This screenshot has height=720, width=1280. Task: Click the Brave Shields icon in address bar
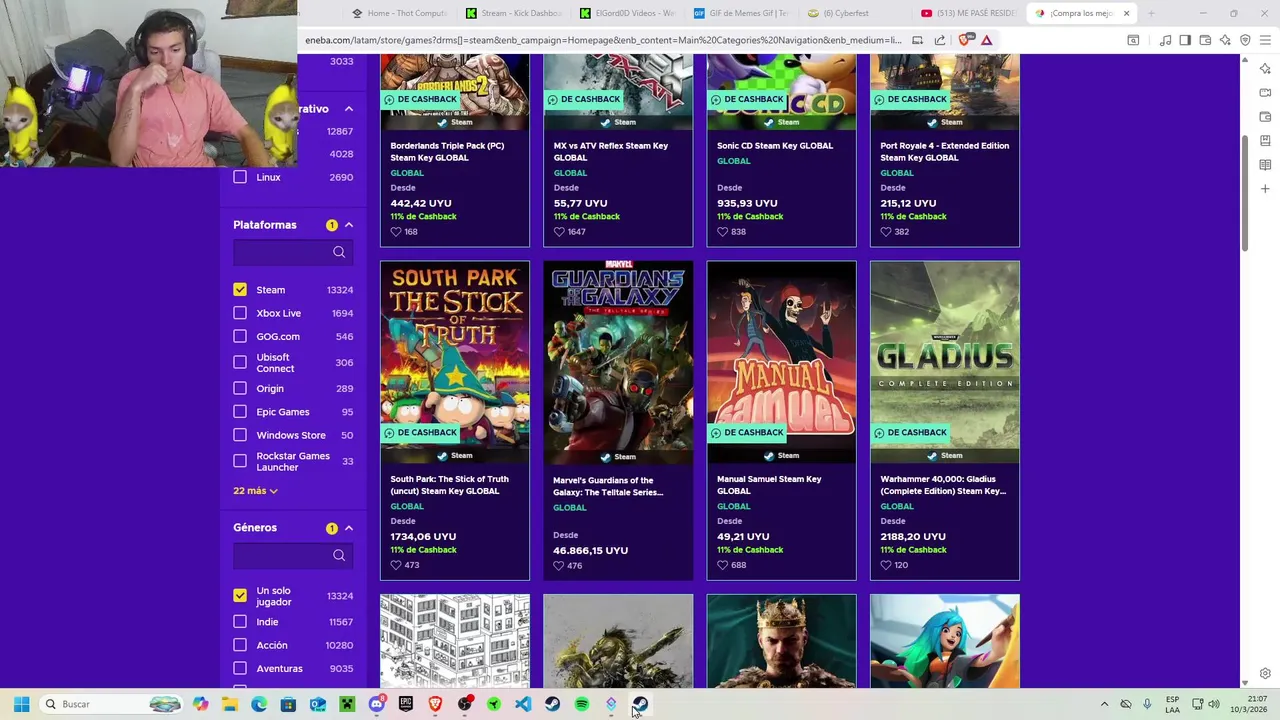pos(965,40)
